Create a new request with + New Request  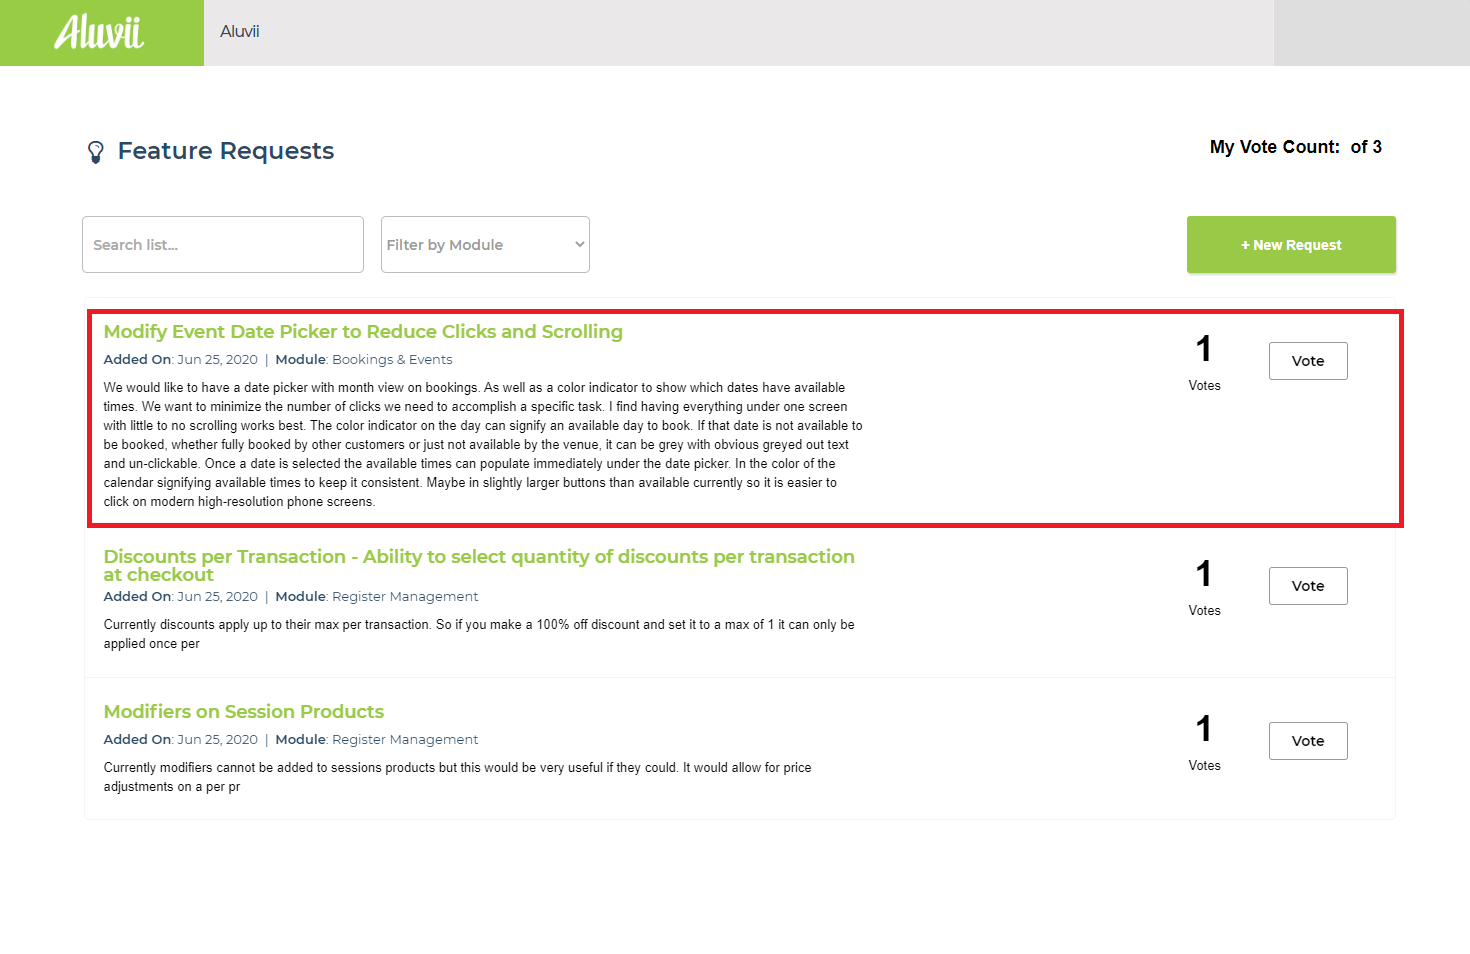1291,245
